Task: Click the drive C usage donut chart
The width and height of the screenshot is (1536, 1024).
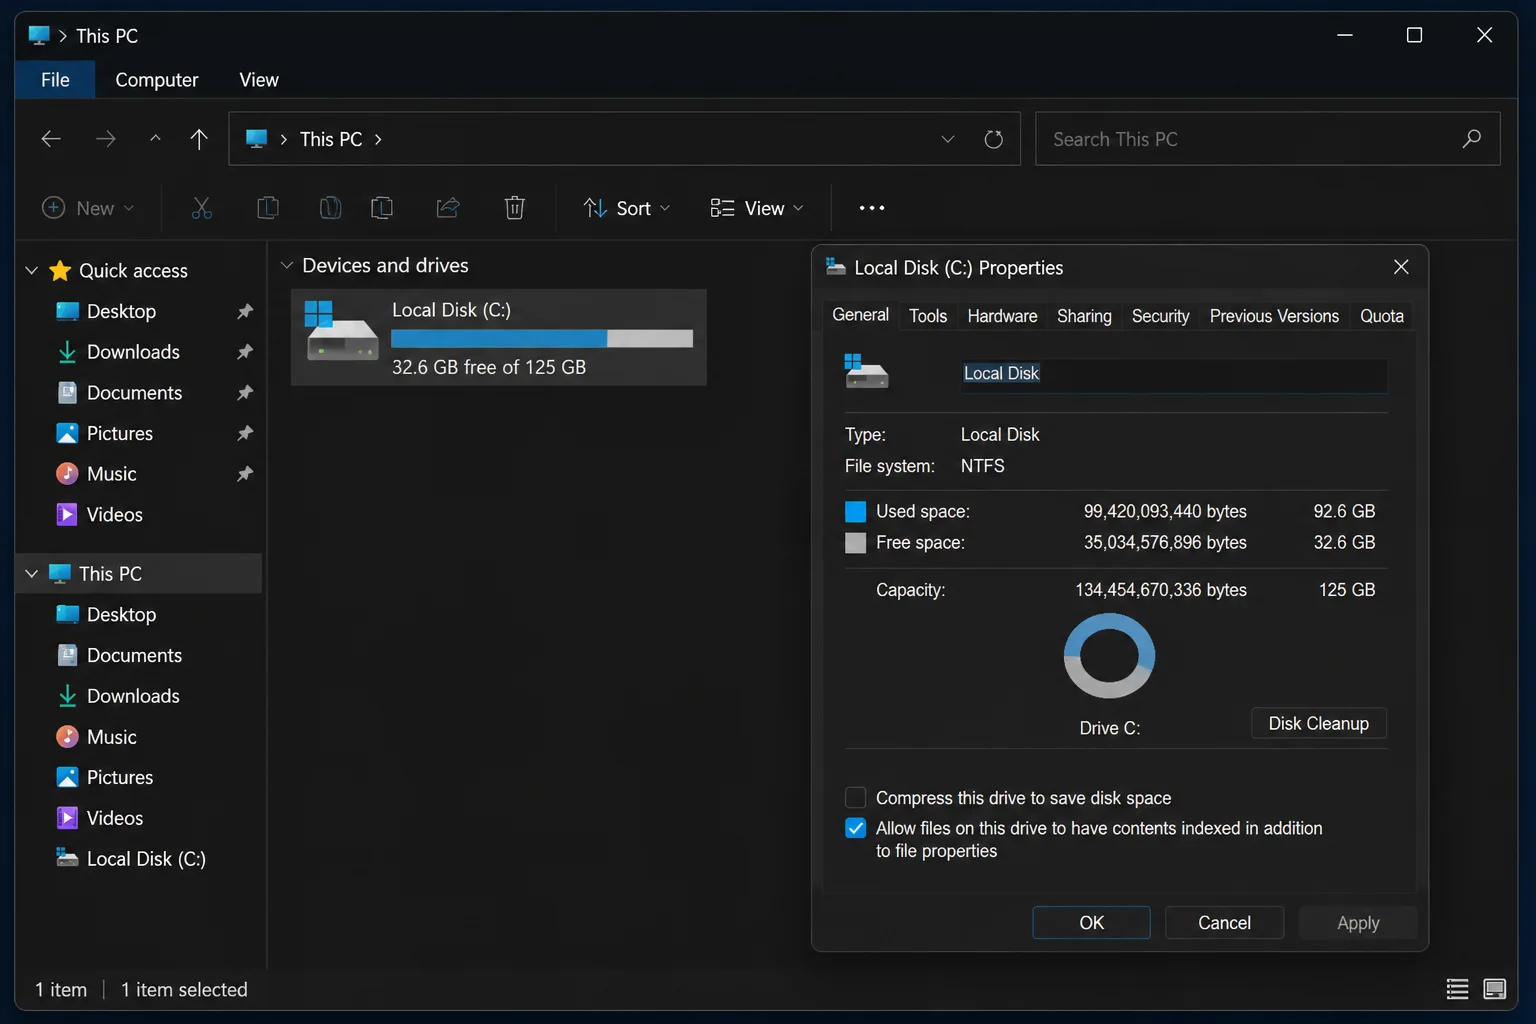Action: coord(1109,656)
